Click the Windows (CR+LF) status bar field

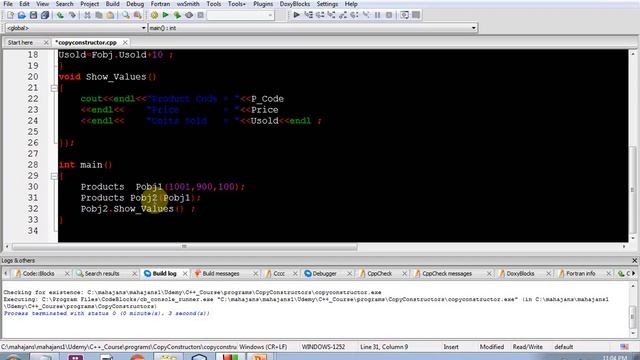263,347
